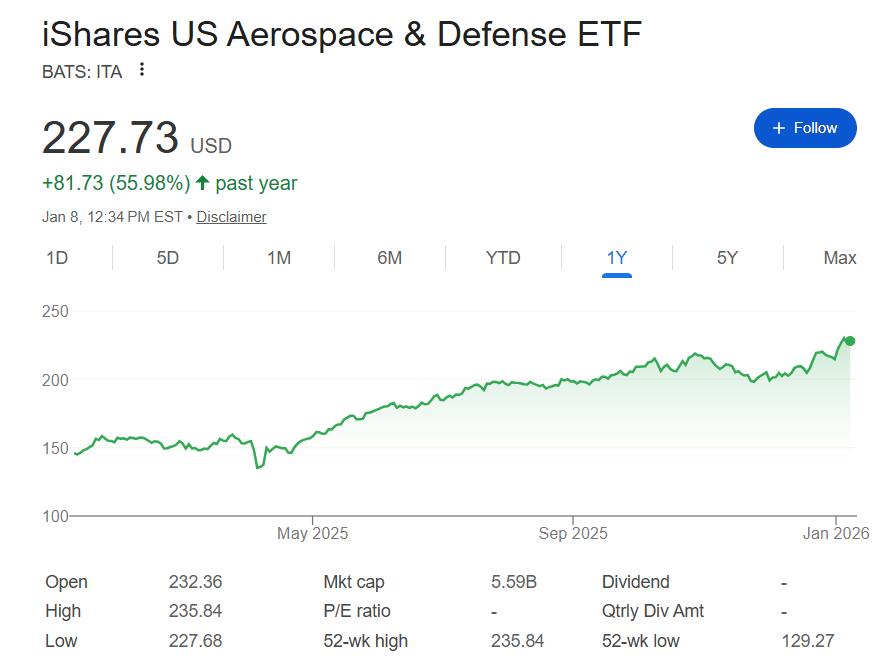Switch to the Max range tab
The height and width of the screenshot is (671, 879).
(x=840, y=258)
